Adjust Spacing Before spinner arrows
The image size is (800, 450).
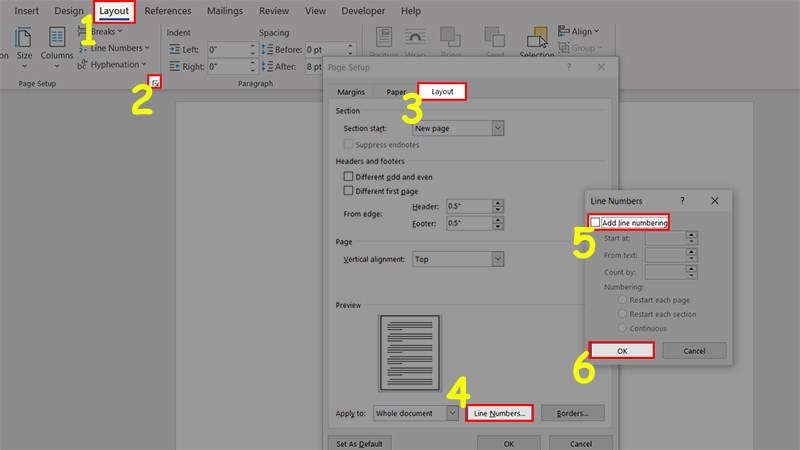tap(351, 49)
